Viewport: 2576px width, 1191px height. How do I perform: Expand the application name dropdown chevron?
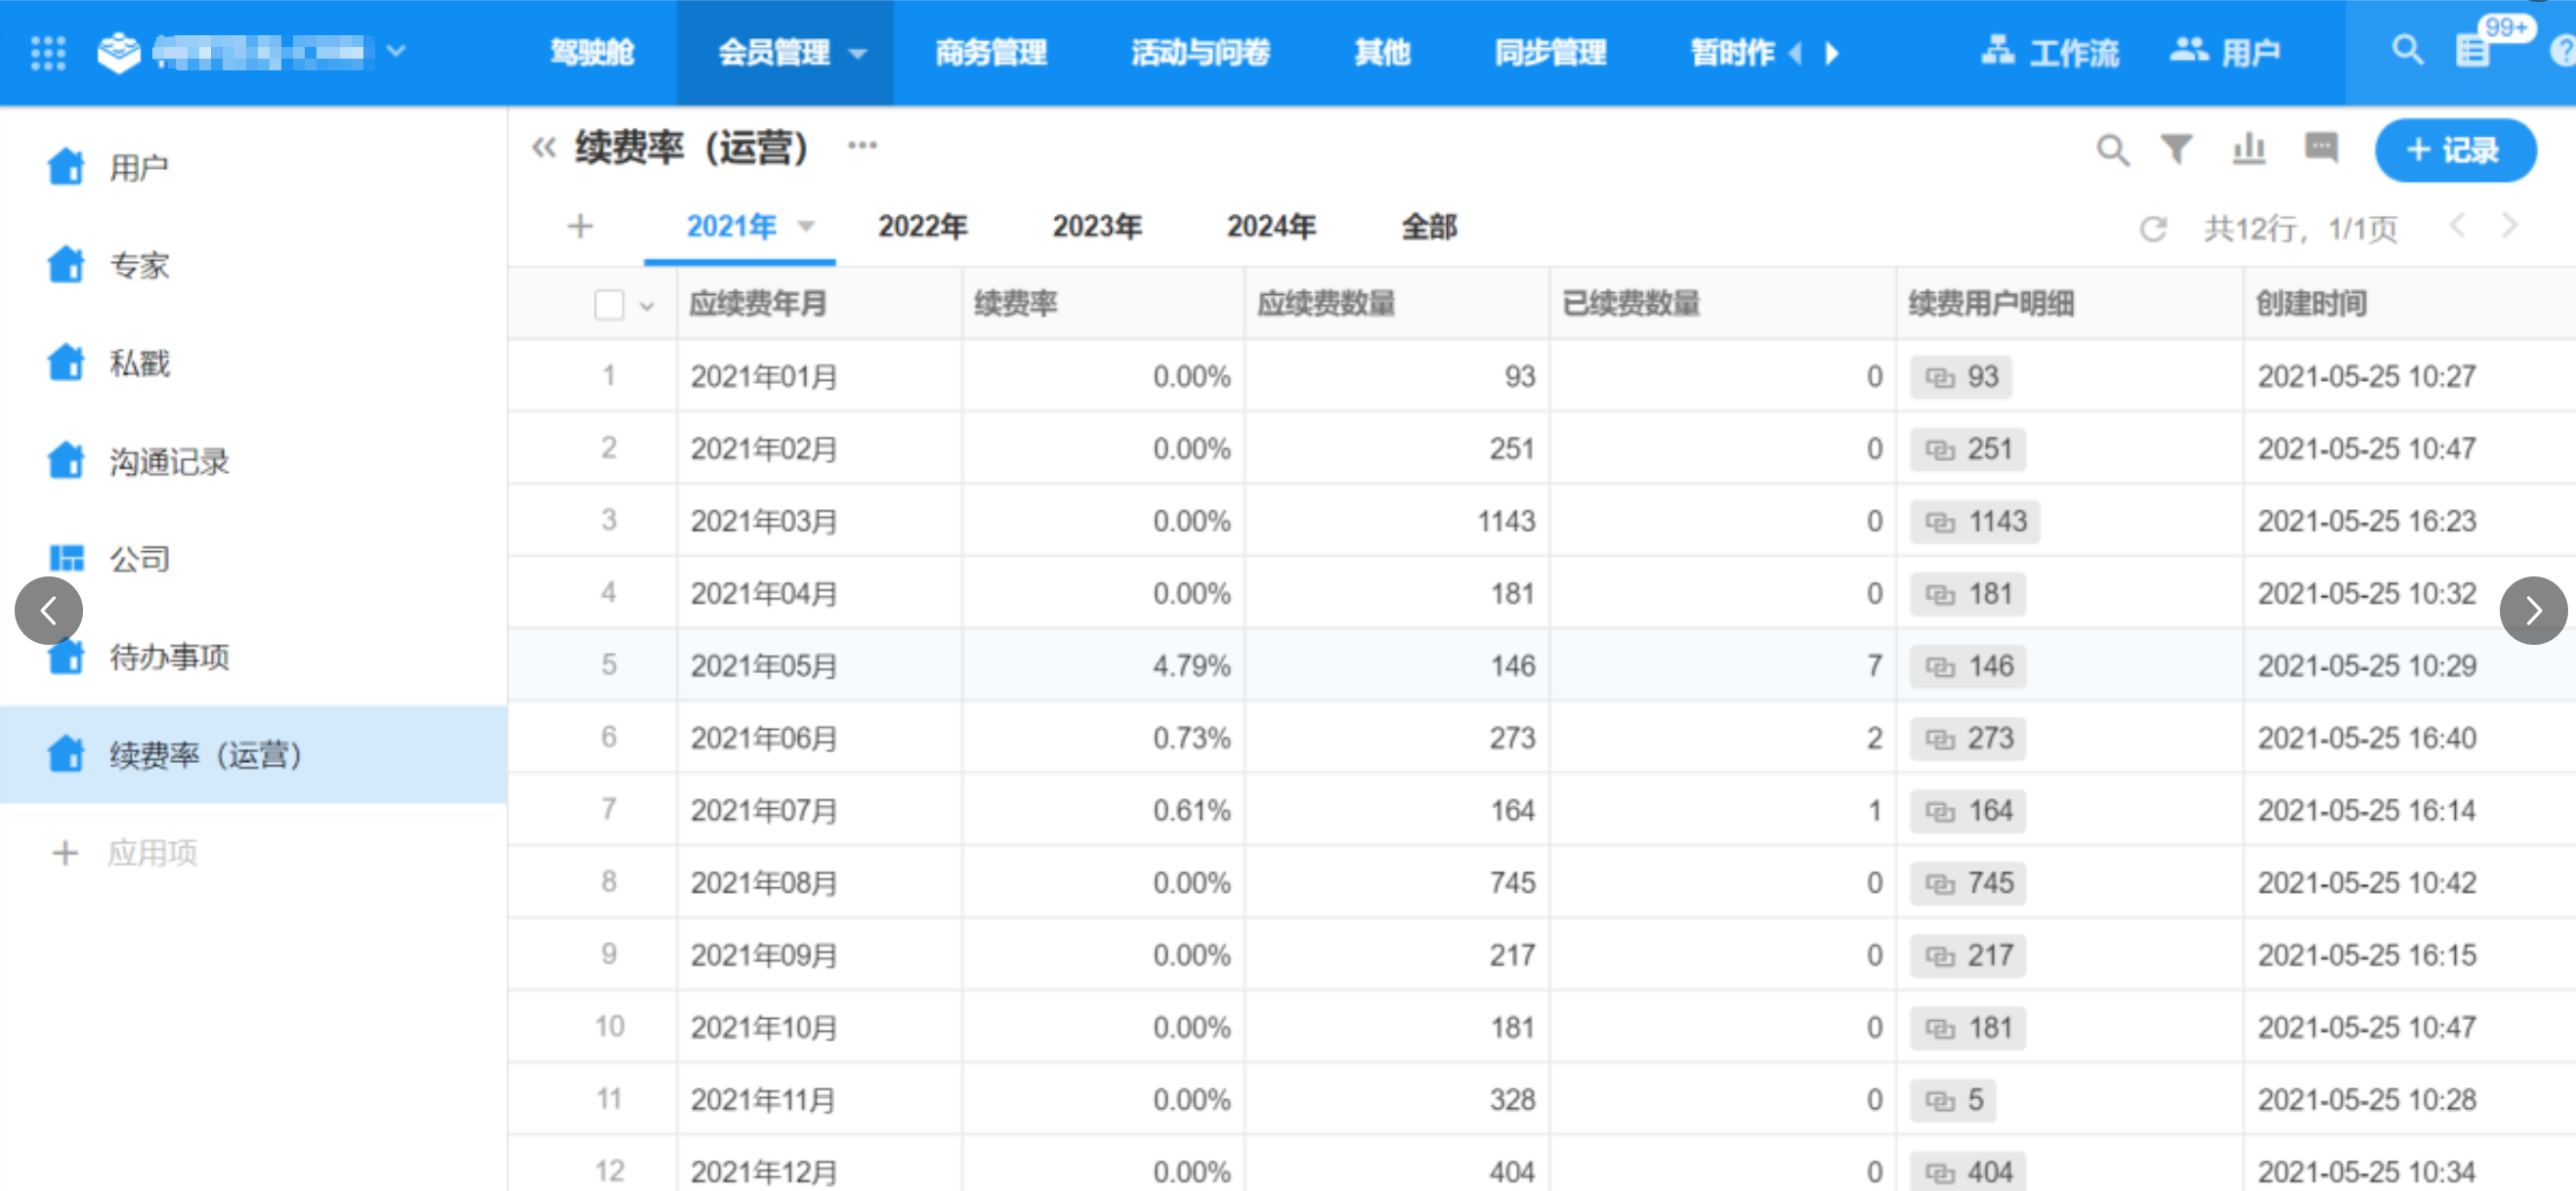click(x=396, y=50)
